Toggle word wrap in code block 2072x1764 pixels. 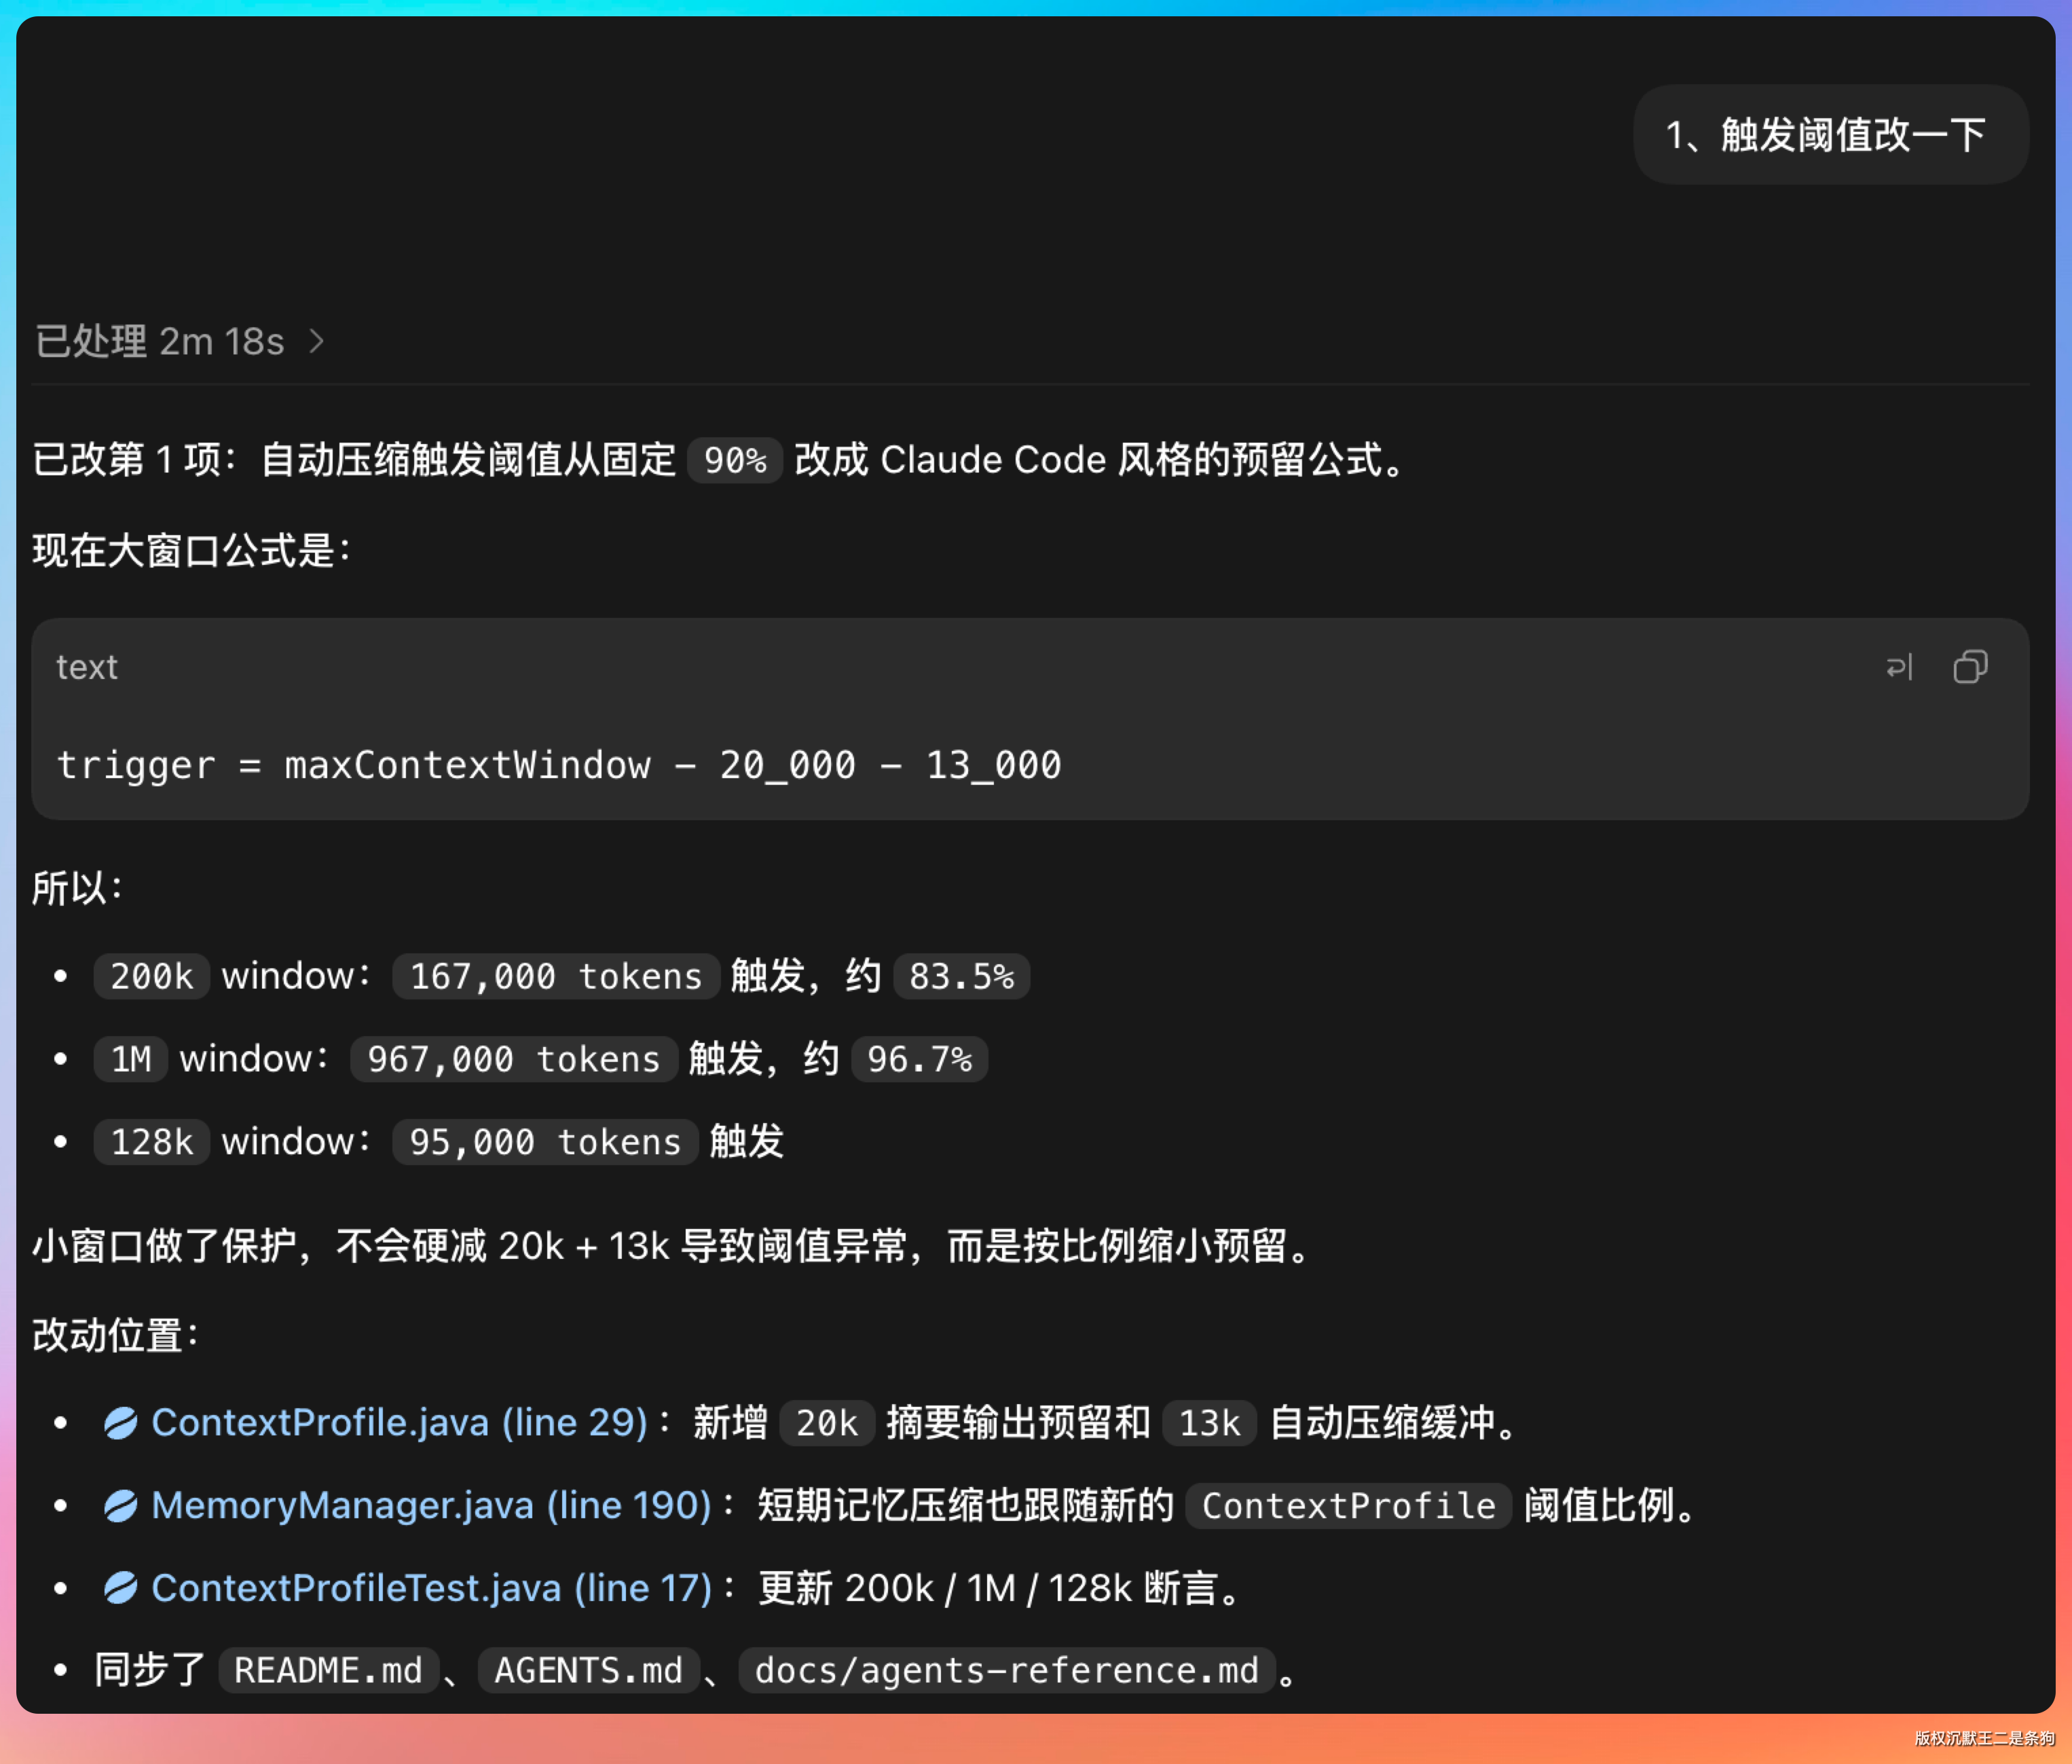(x=1899, y=667)
